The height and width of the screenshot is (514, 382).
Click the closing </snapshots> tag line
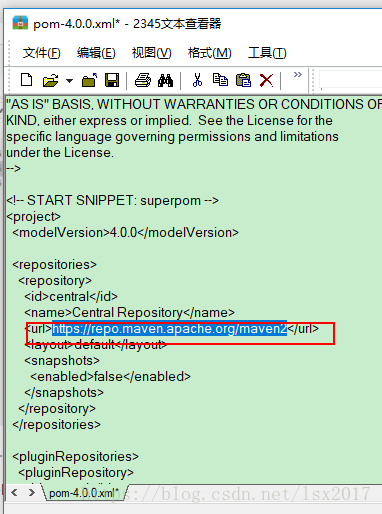pyautogui.click(x=64, y=392)
